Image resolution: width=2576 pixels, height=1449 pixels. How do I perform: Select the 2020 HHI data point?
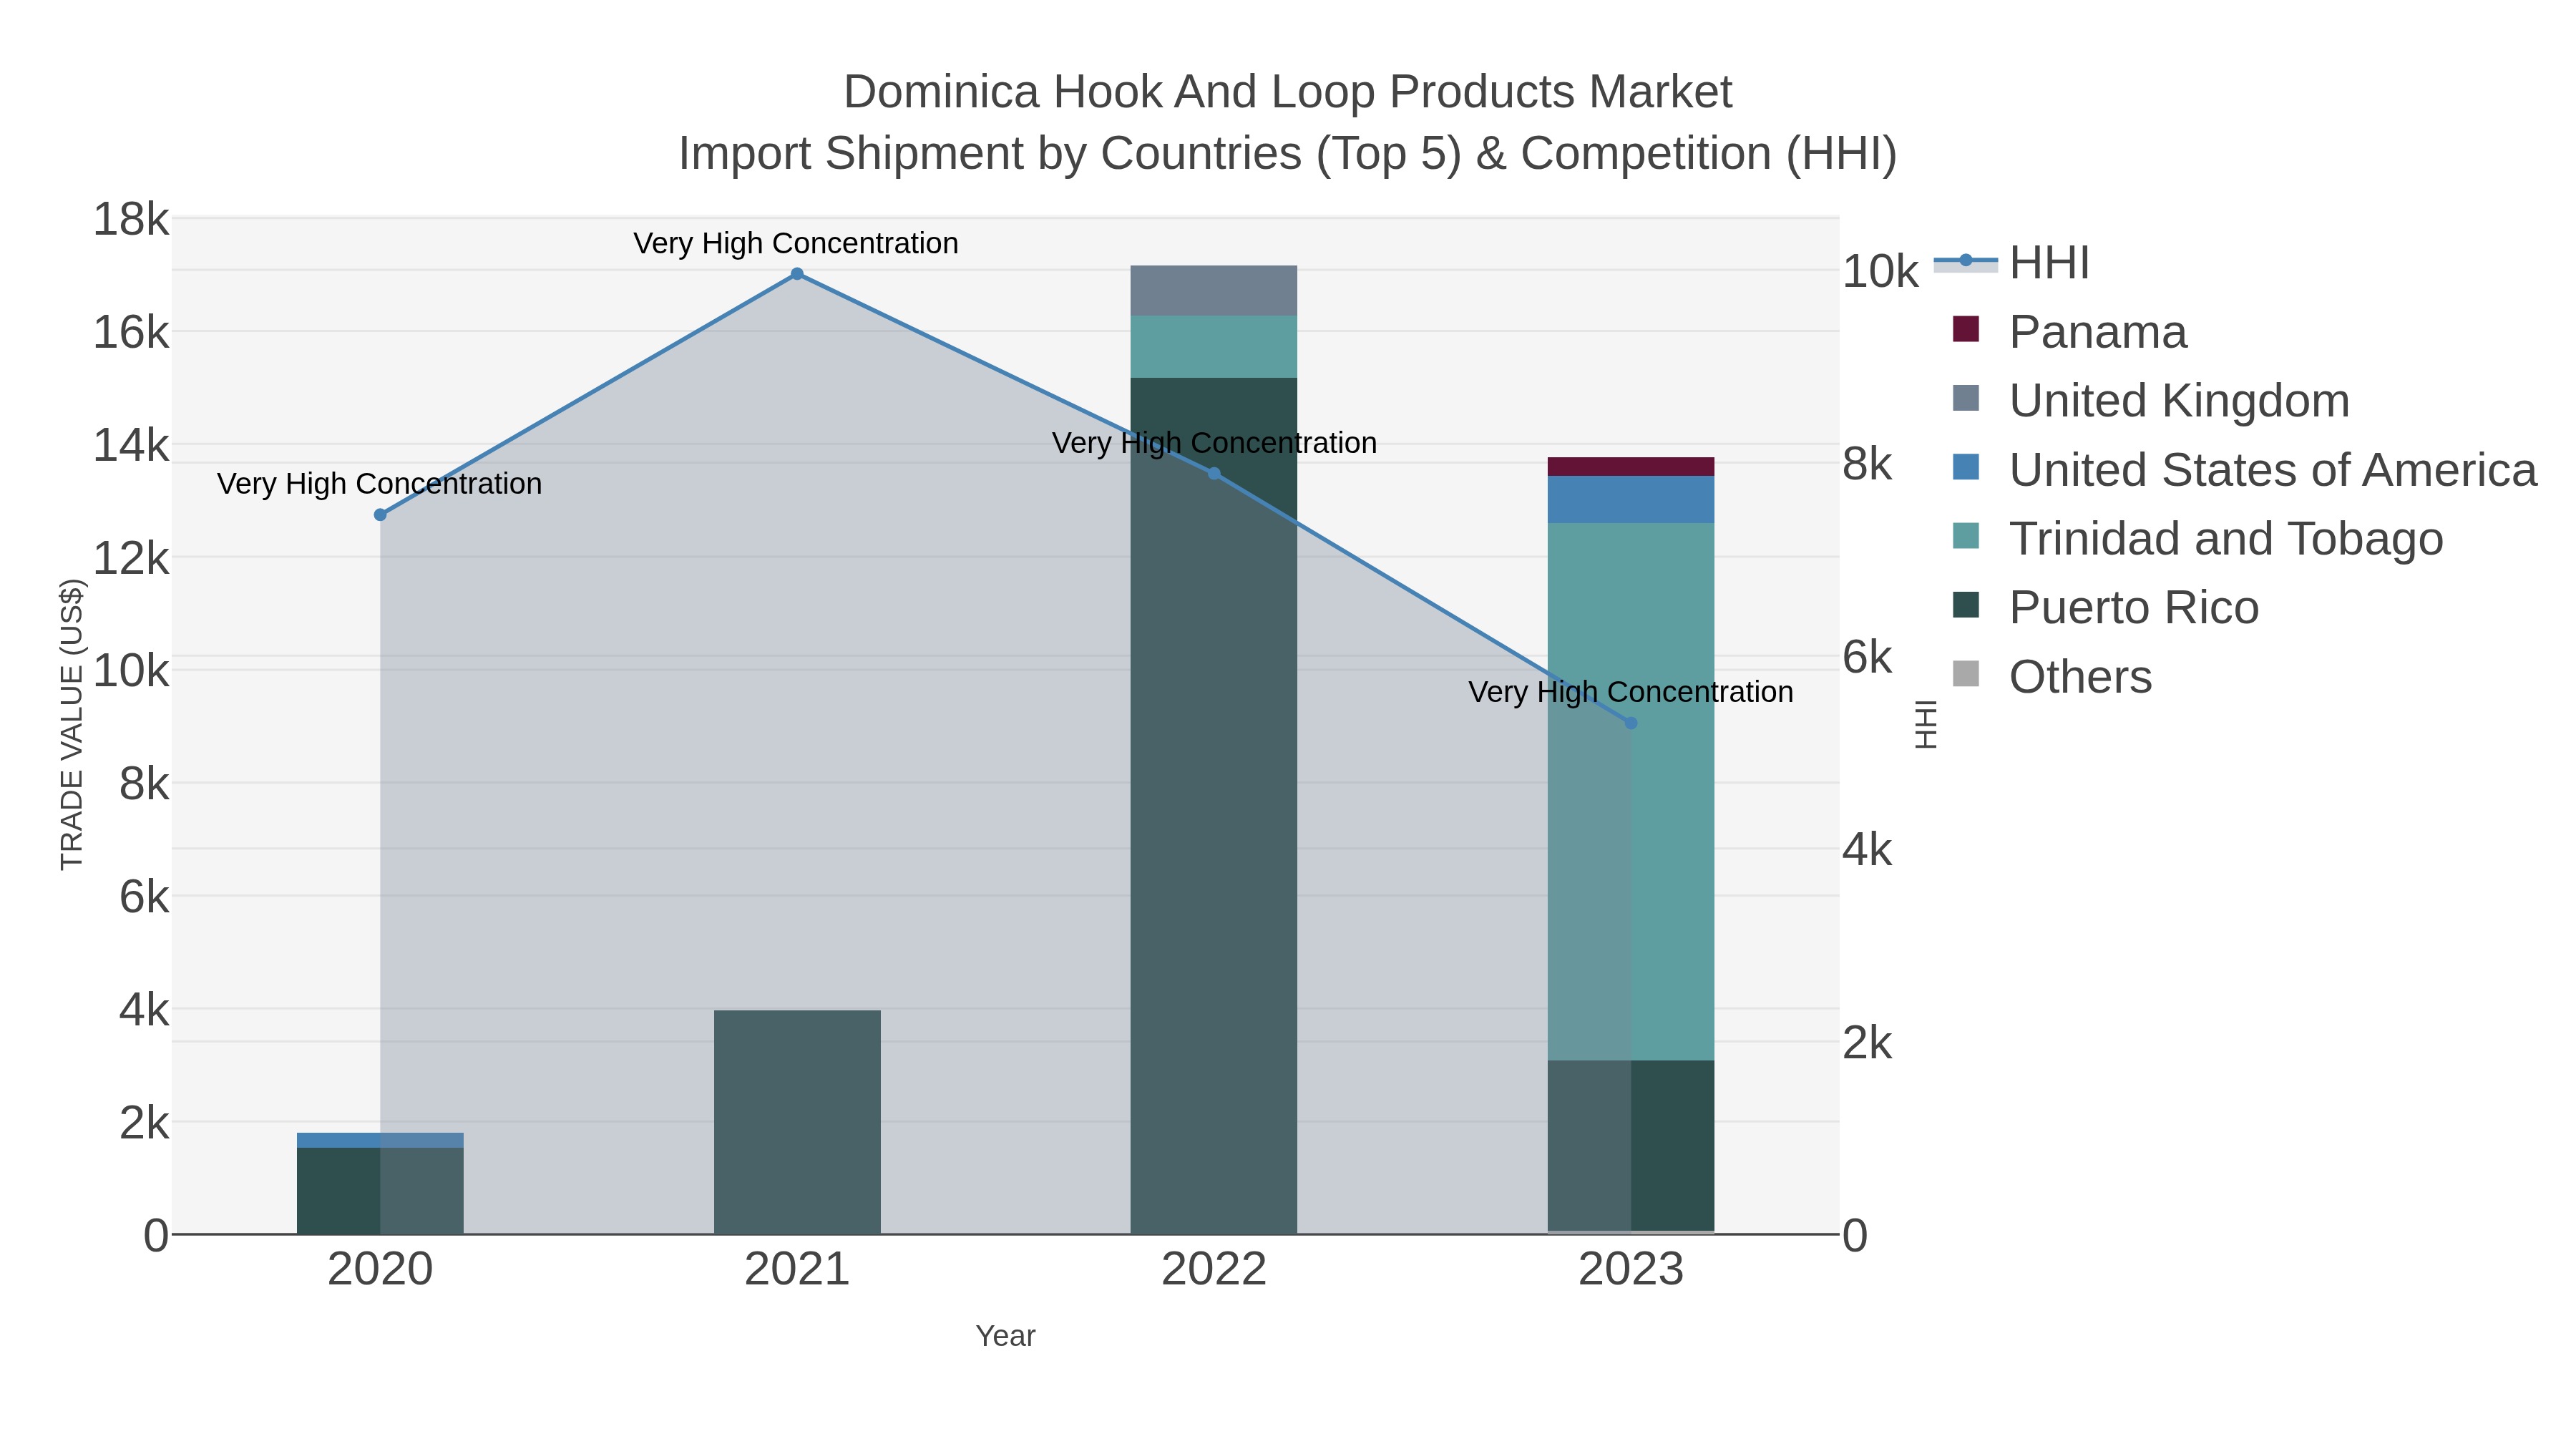380,515
